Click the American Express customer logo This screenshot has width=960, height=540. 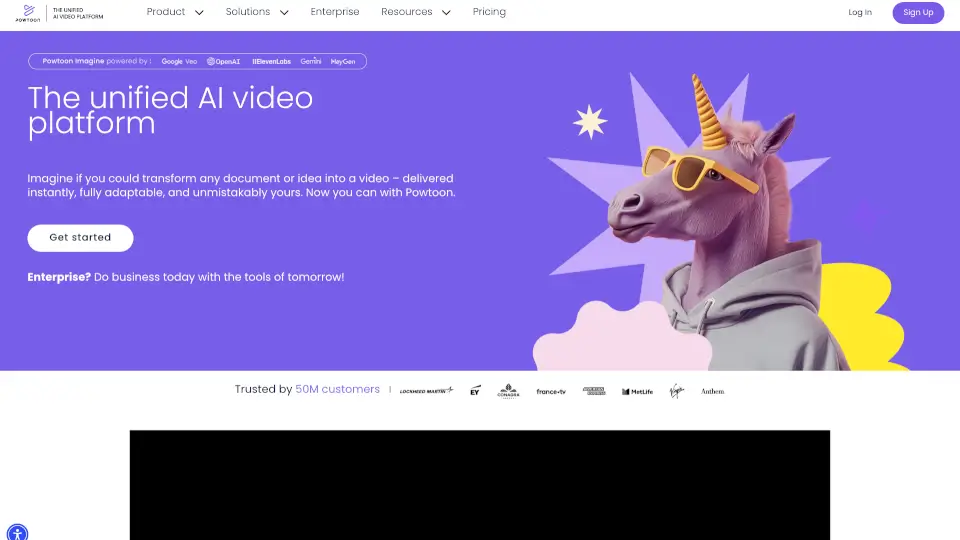tap(594, 391)
